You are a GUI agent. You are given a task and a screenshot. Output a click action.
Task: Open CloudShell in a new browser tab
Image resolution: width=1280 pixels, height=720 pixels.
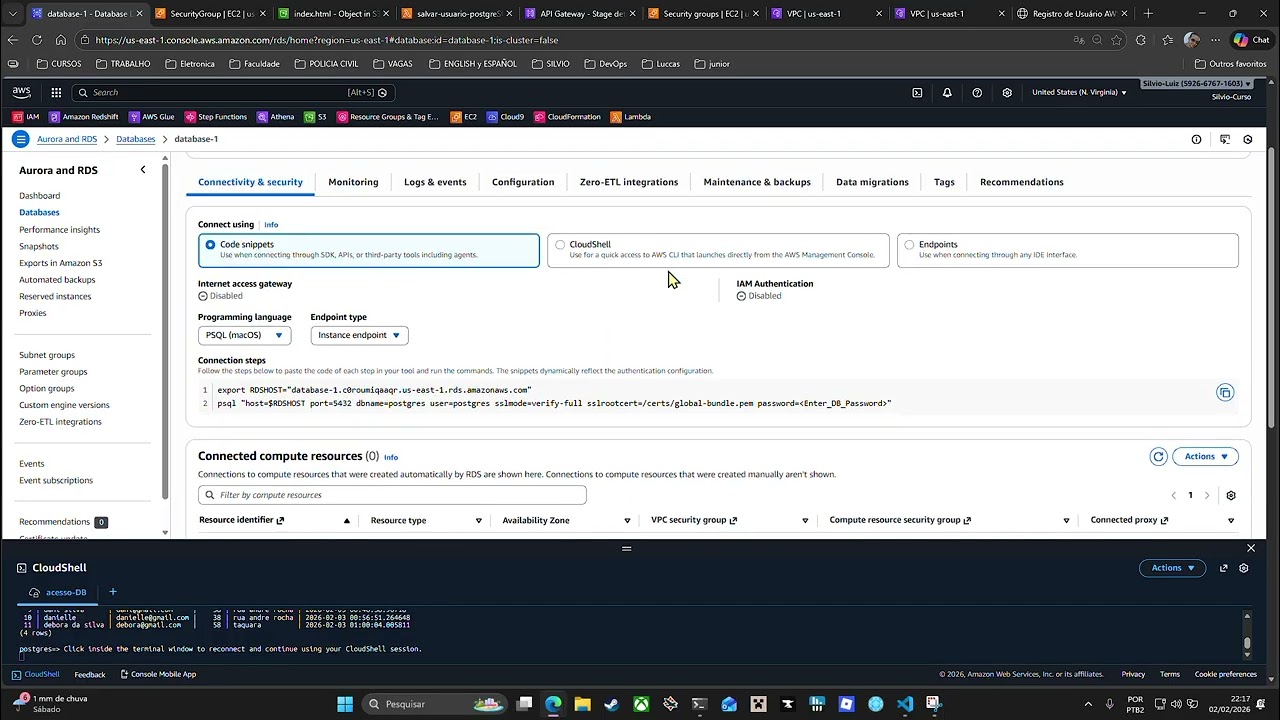click(x=1223, y=568)
